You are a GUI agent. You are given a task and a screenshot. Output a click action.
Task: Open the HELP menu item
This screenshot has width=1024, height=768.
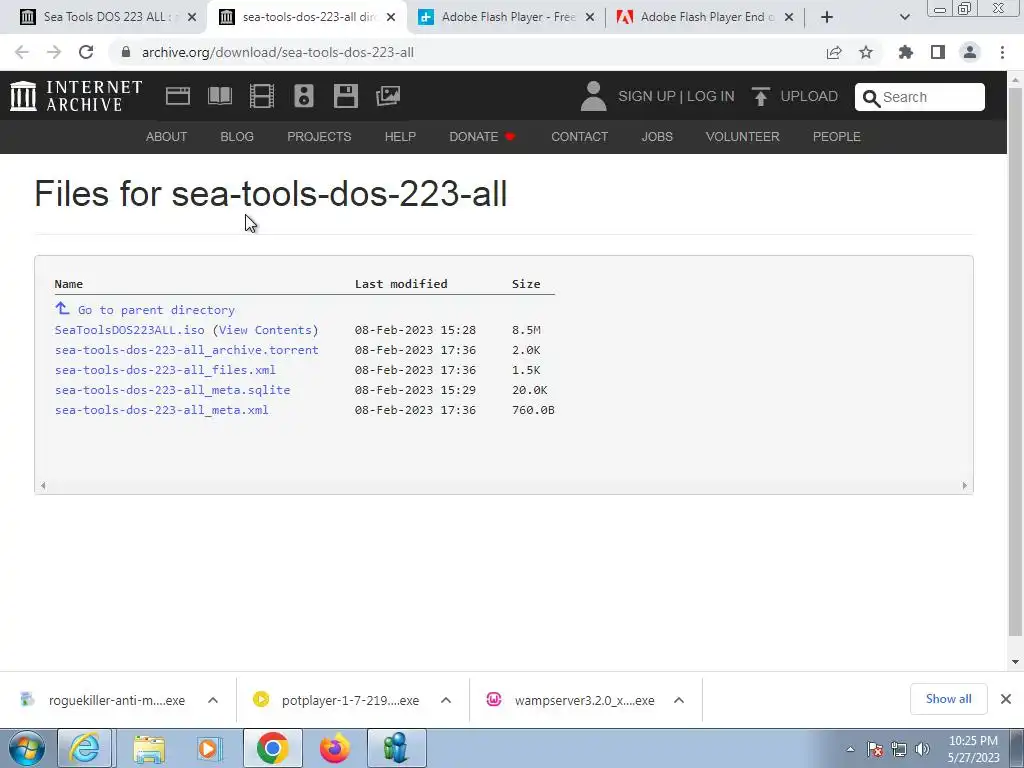coord(400,136)
